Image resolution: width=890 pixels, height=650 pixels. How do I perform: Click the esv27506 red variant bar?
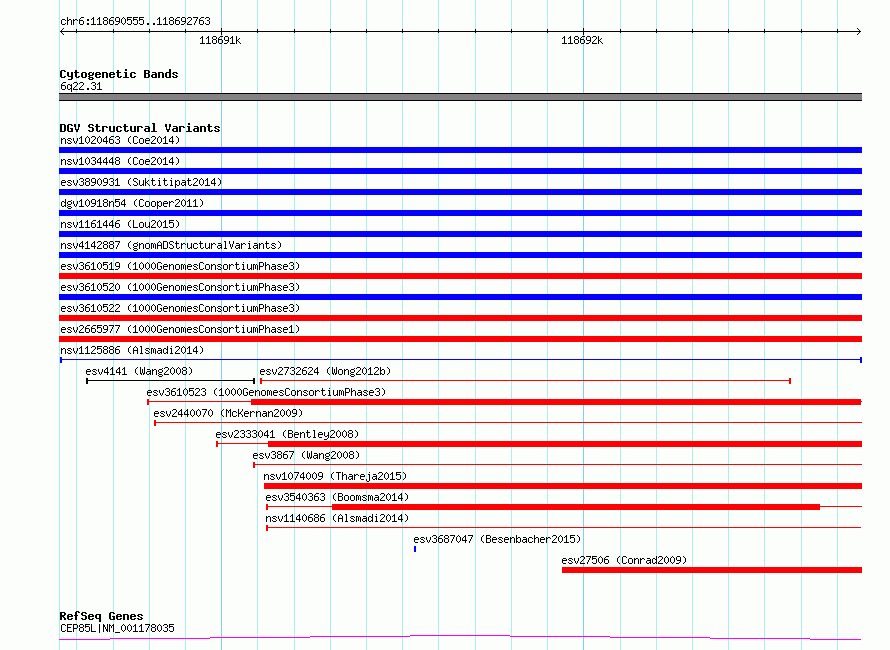712,570
